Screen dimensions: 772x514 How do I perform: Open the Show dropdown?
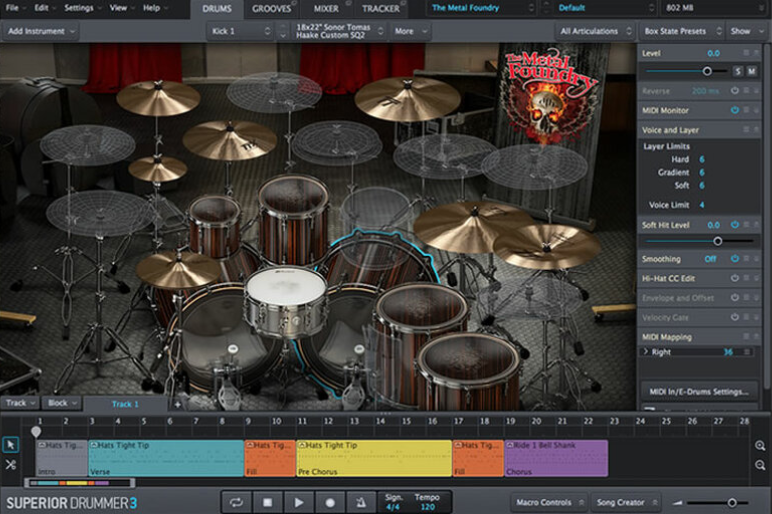tap(746, 31)
